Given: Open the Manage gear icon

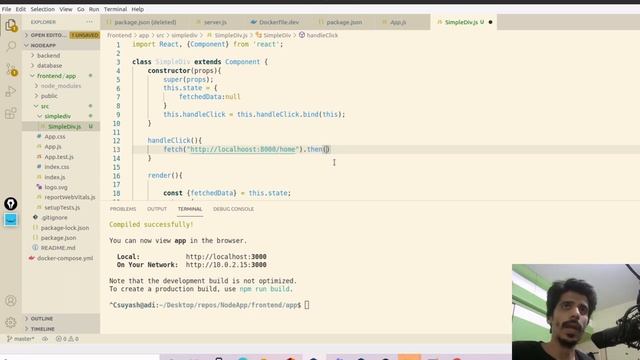Looking at the screenshot, I should pos(11,322).
